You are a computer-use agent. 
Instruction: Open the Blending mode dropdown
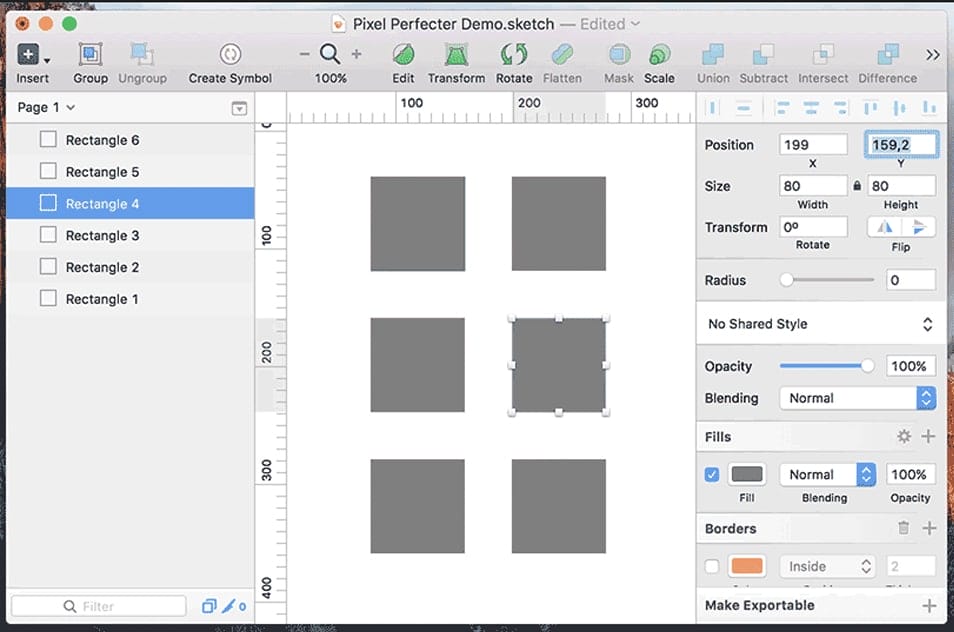856,398
